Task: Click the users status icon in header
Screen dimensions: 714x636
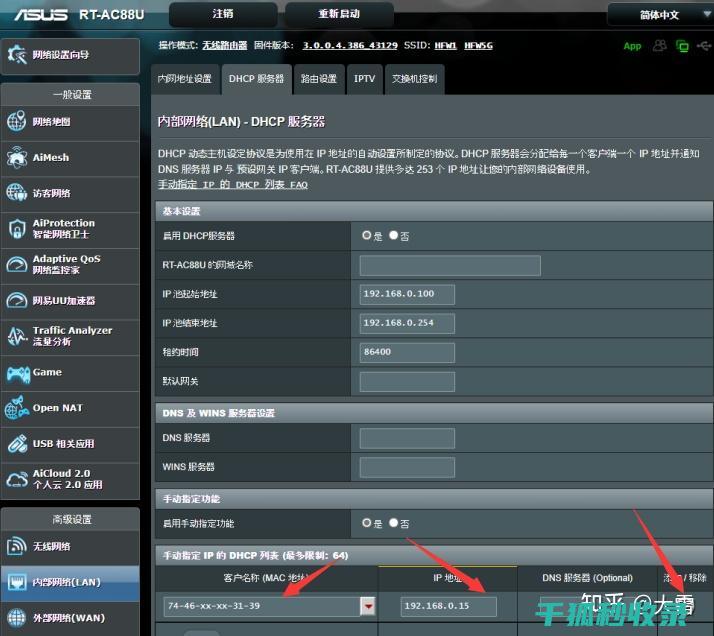Action: coord(659,46)
